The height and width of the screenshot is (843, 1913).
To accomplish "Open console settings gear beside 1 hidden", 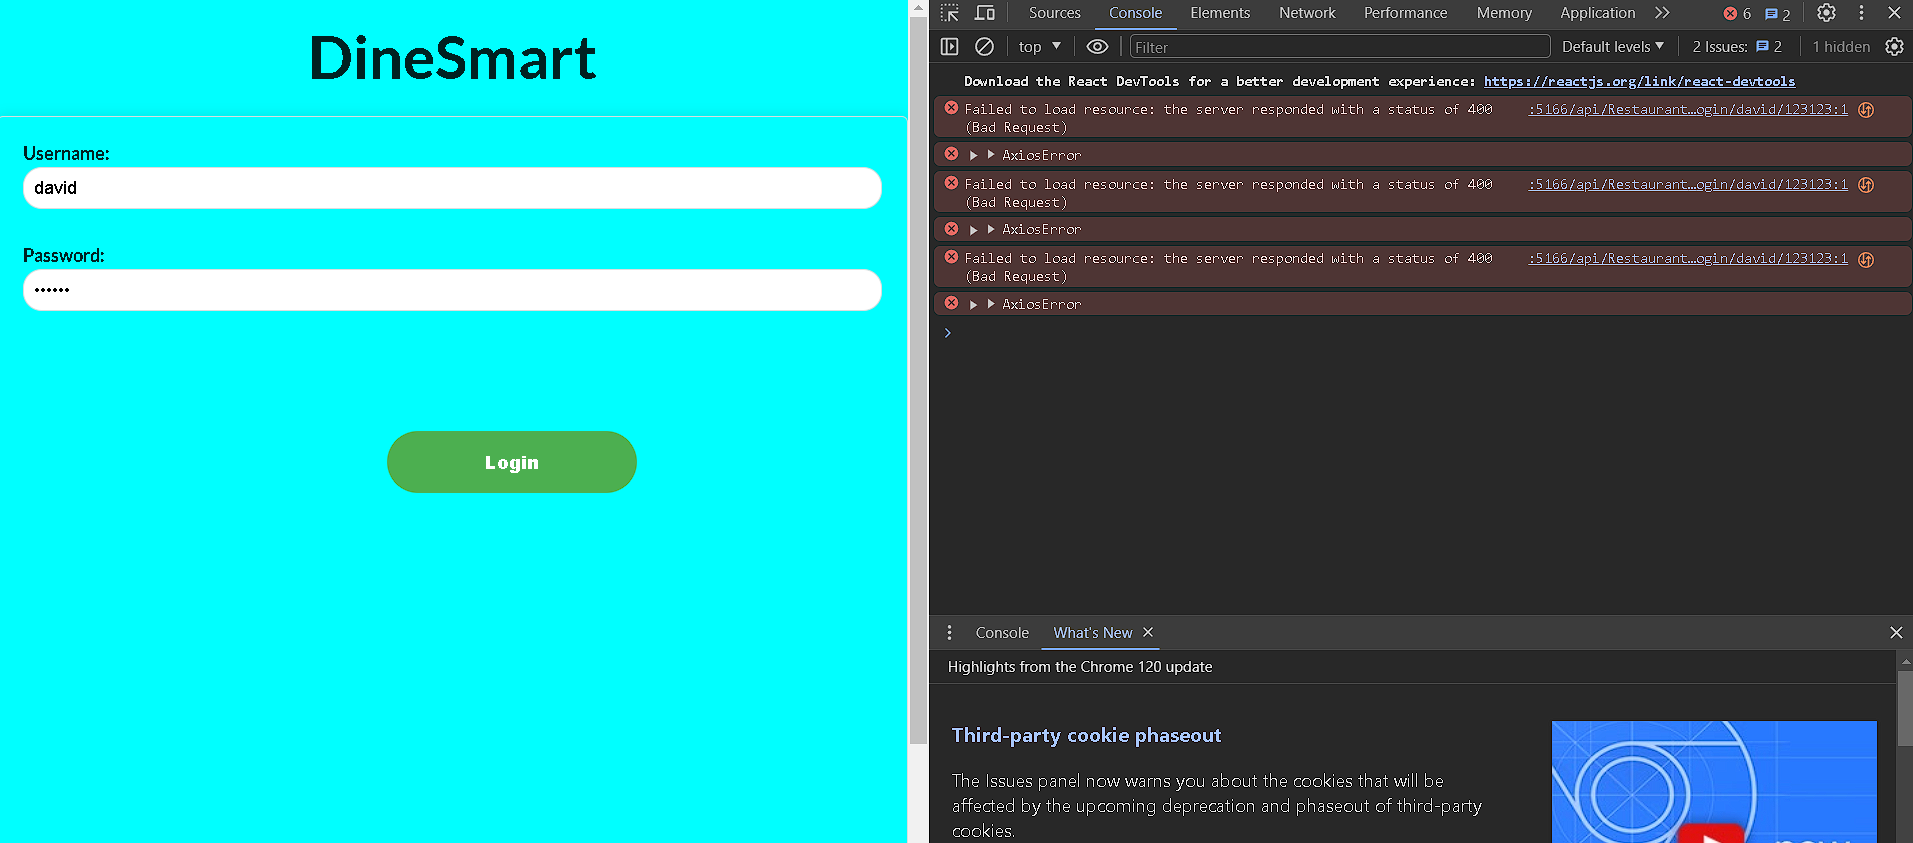I will pos(1894,47).
